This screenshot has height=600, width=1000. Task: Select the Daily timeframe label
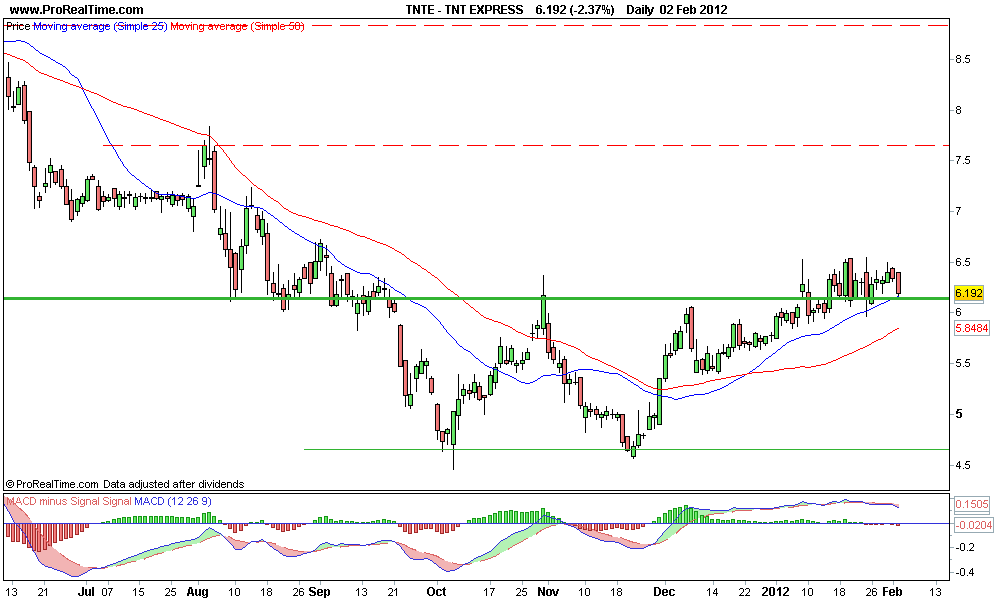point(640,10)
